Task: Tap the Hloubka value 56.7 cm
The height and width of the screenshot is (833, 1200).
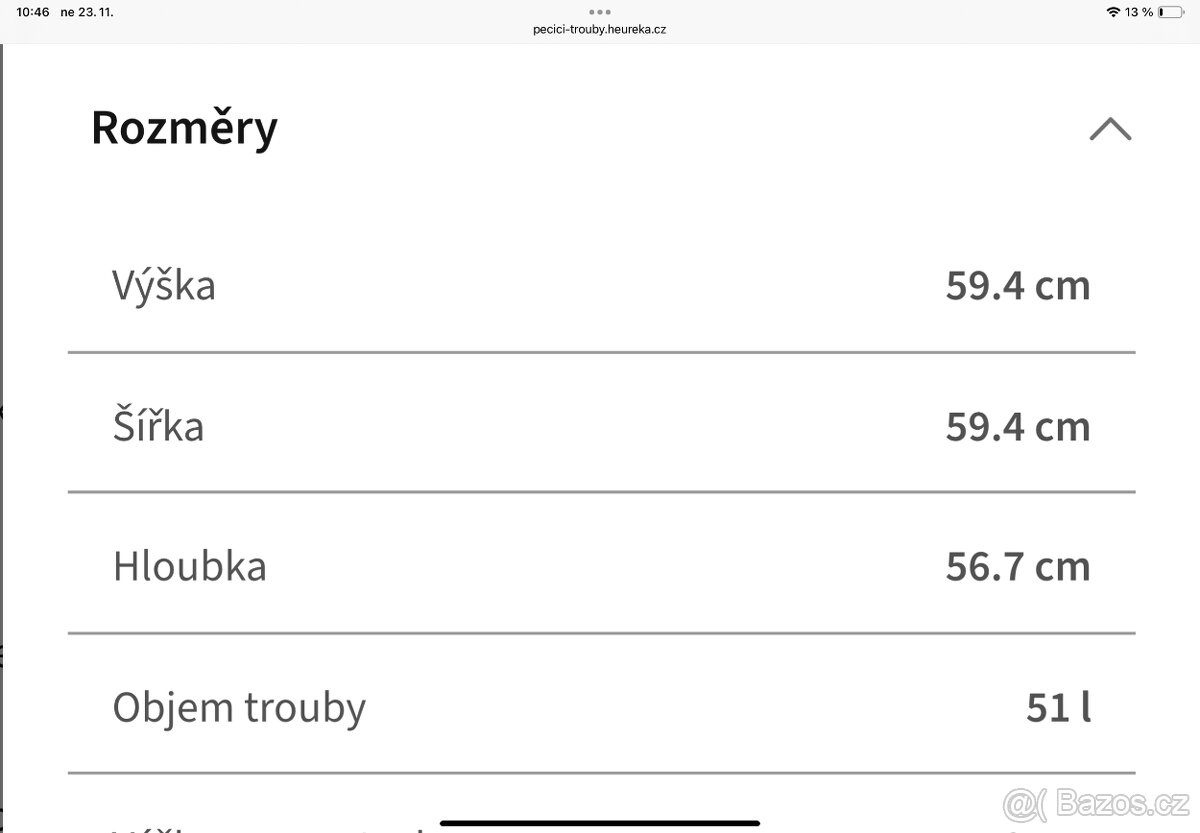Action: click(1019, 565)
